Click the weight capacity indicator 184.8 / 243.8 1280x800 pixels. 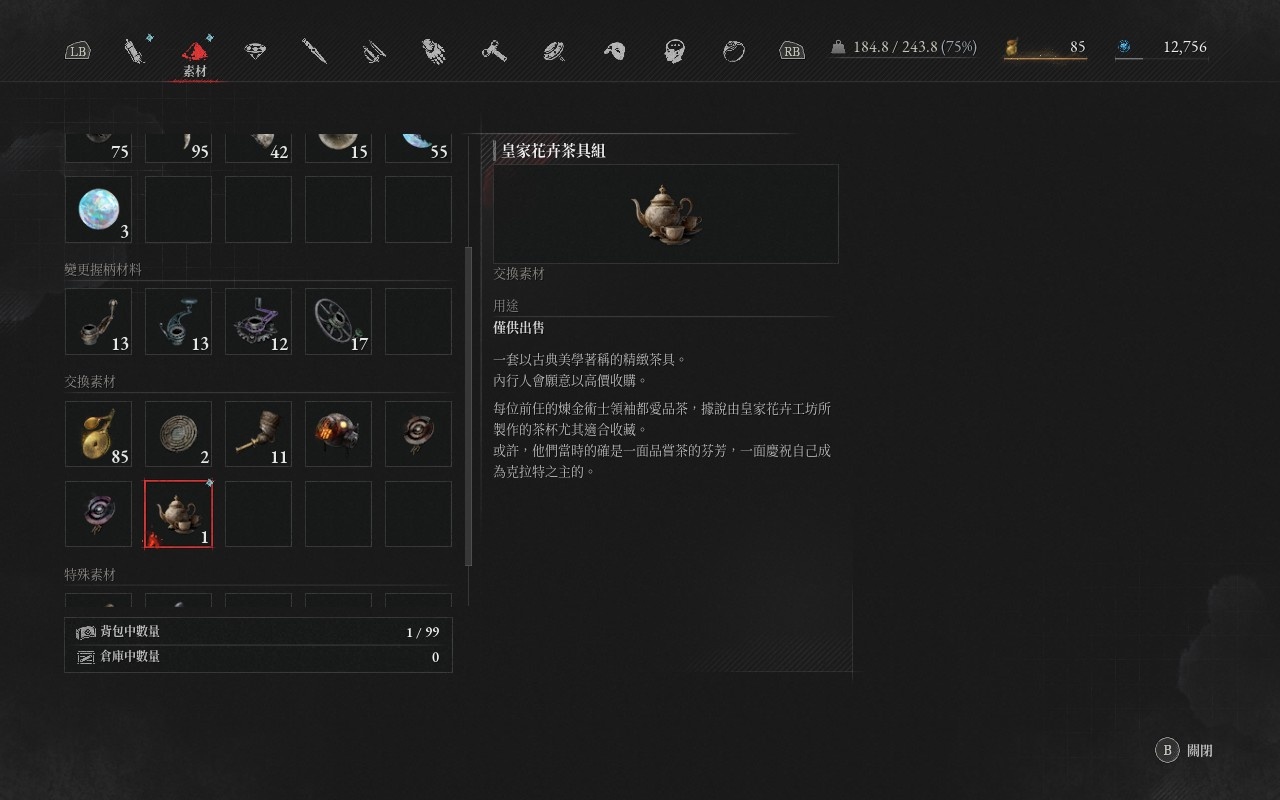coord(904,47)
